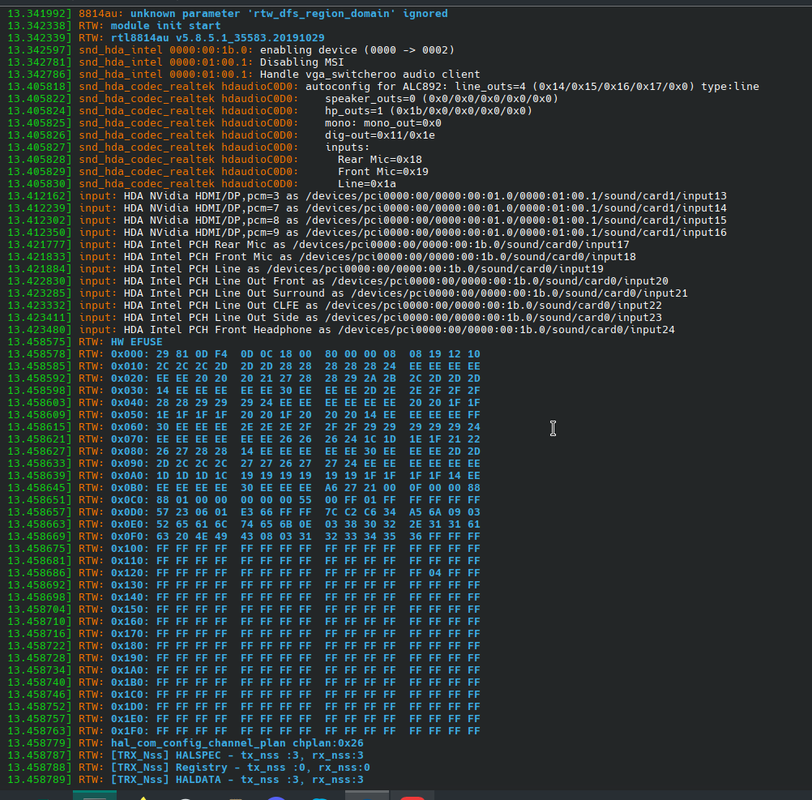Click the EFUSE row labeled 0x0E0:
Image resolution: width=812 pixels, height=800 pixels.
[x=244, y=525]
